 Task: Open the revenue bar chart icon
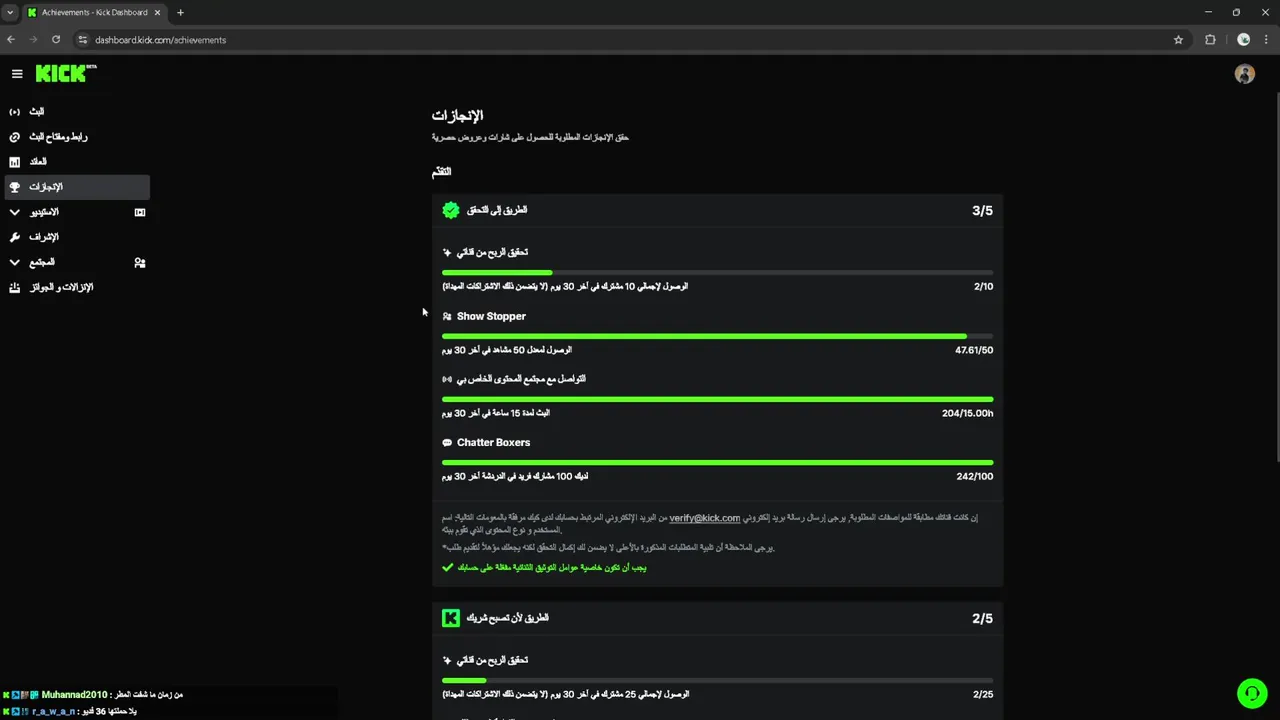tap(14, 162)
